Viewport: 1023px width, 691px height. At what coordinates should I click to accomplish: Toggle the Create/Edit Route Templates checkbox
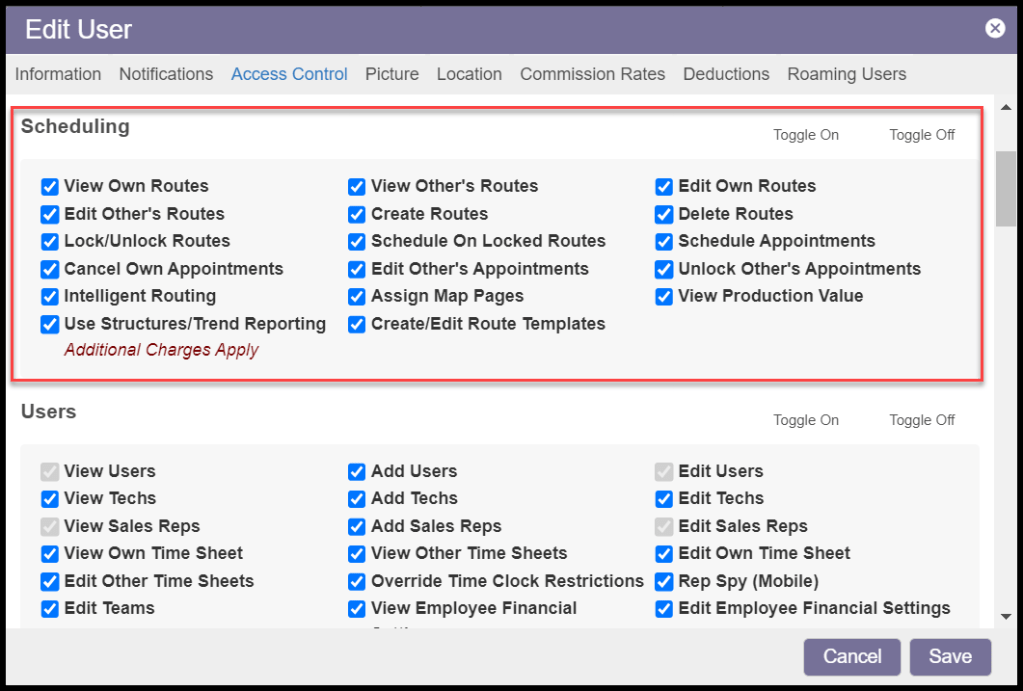(357, 324)
